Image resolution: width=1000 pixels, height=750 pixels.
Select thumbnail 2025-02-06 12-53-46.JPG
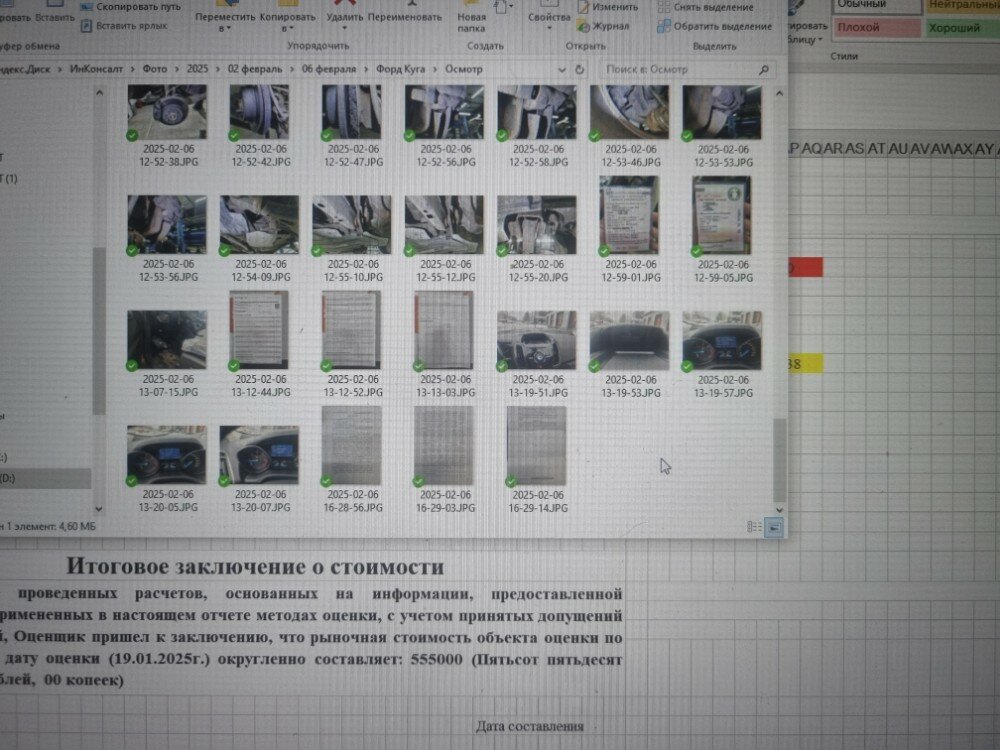tap(629, 112)
